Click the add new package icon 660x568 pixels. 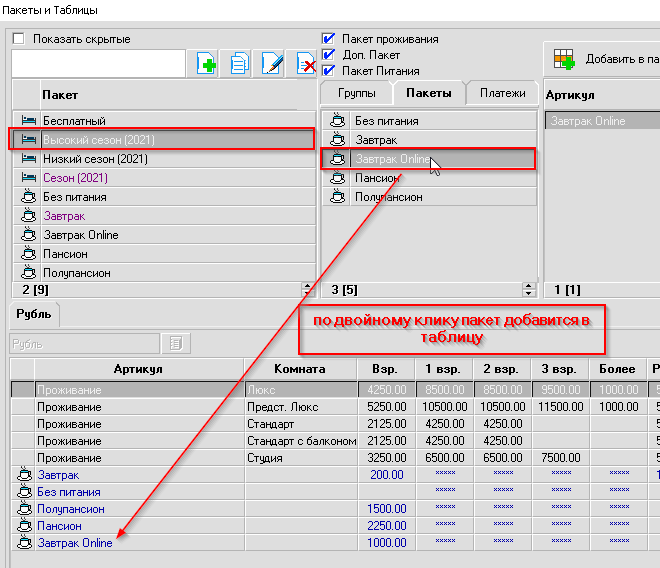tap(207, 64)
